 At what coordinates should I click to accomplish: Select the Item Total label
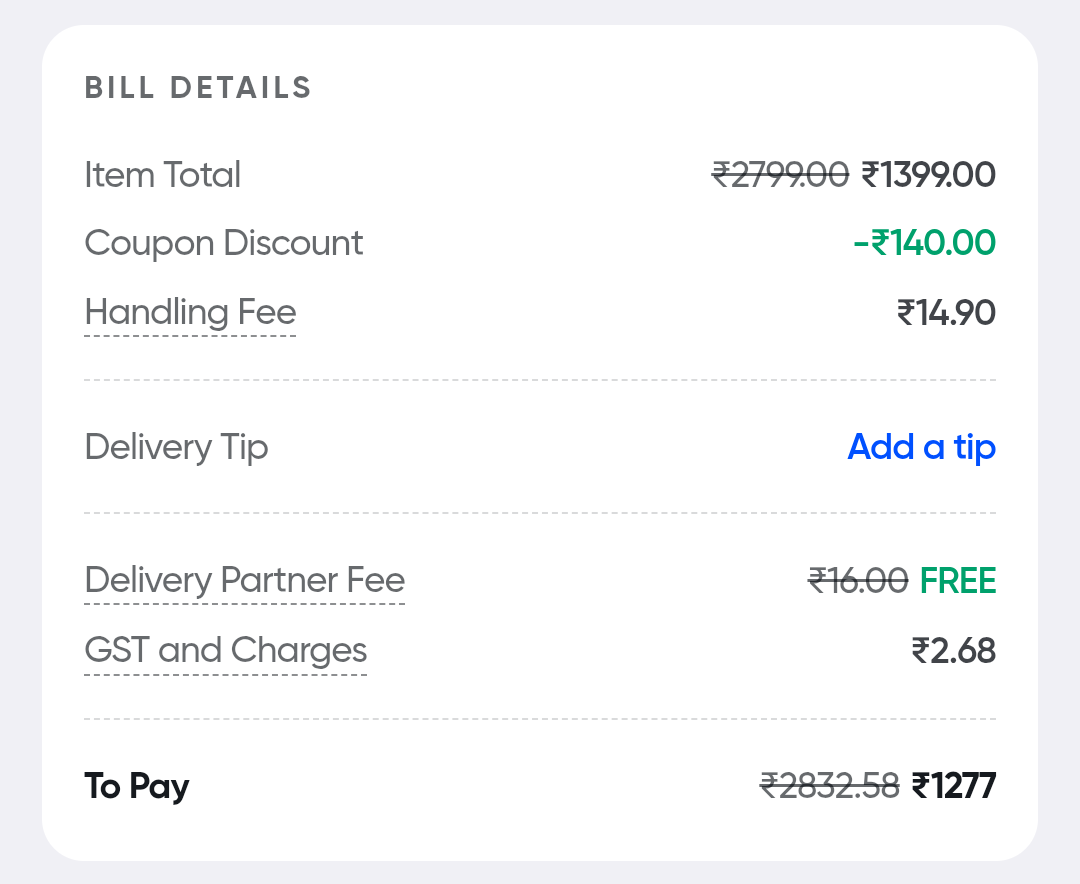coord(162,175)
